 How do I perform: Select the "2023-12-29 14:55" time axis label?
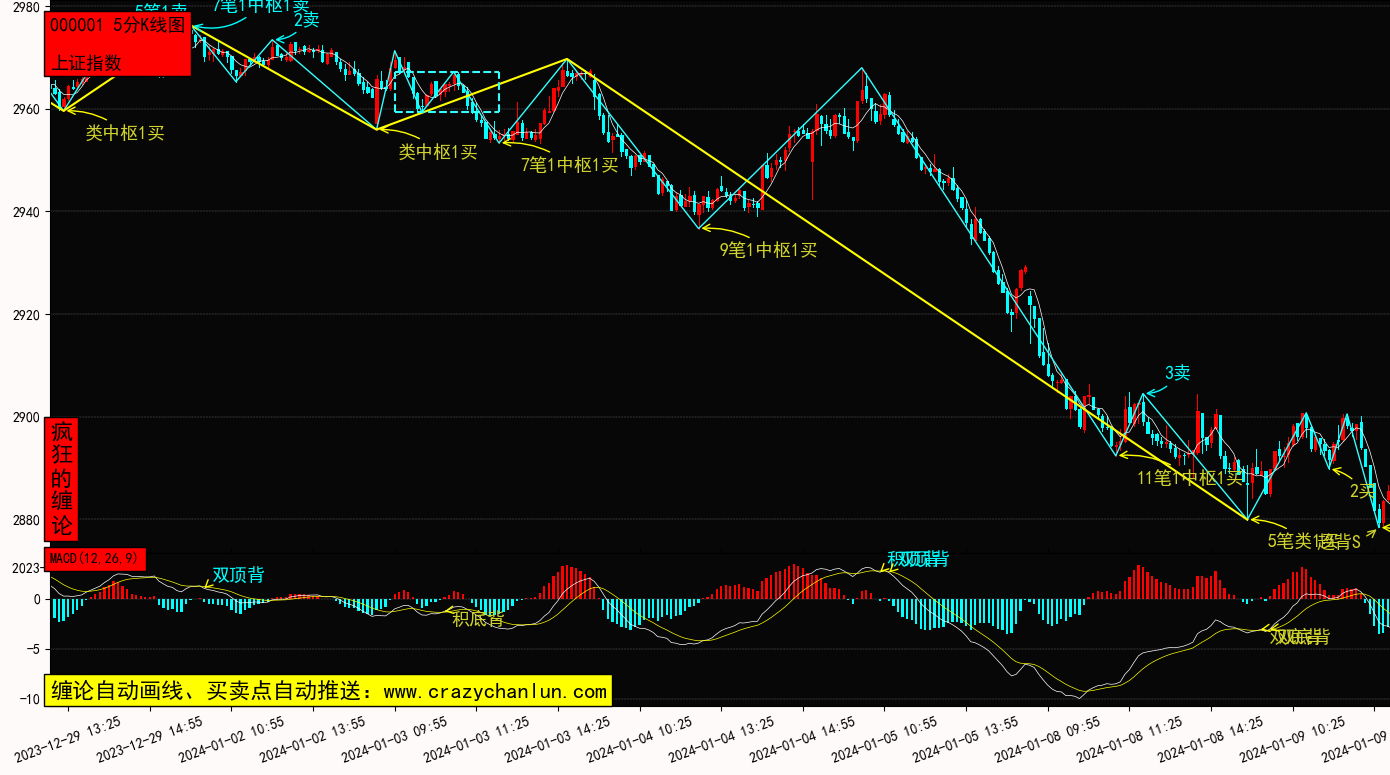[151, 740]
